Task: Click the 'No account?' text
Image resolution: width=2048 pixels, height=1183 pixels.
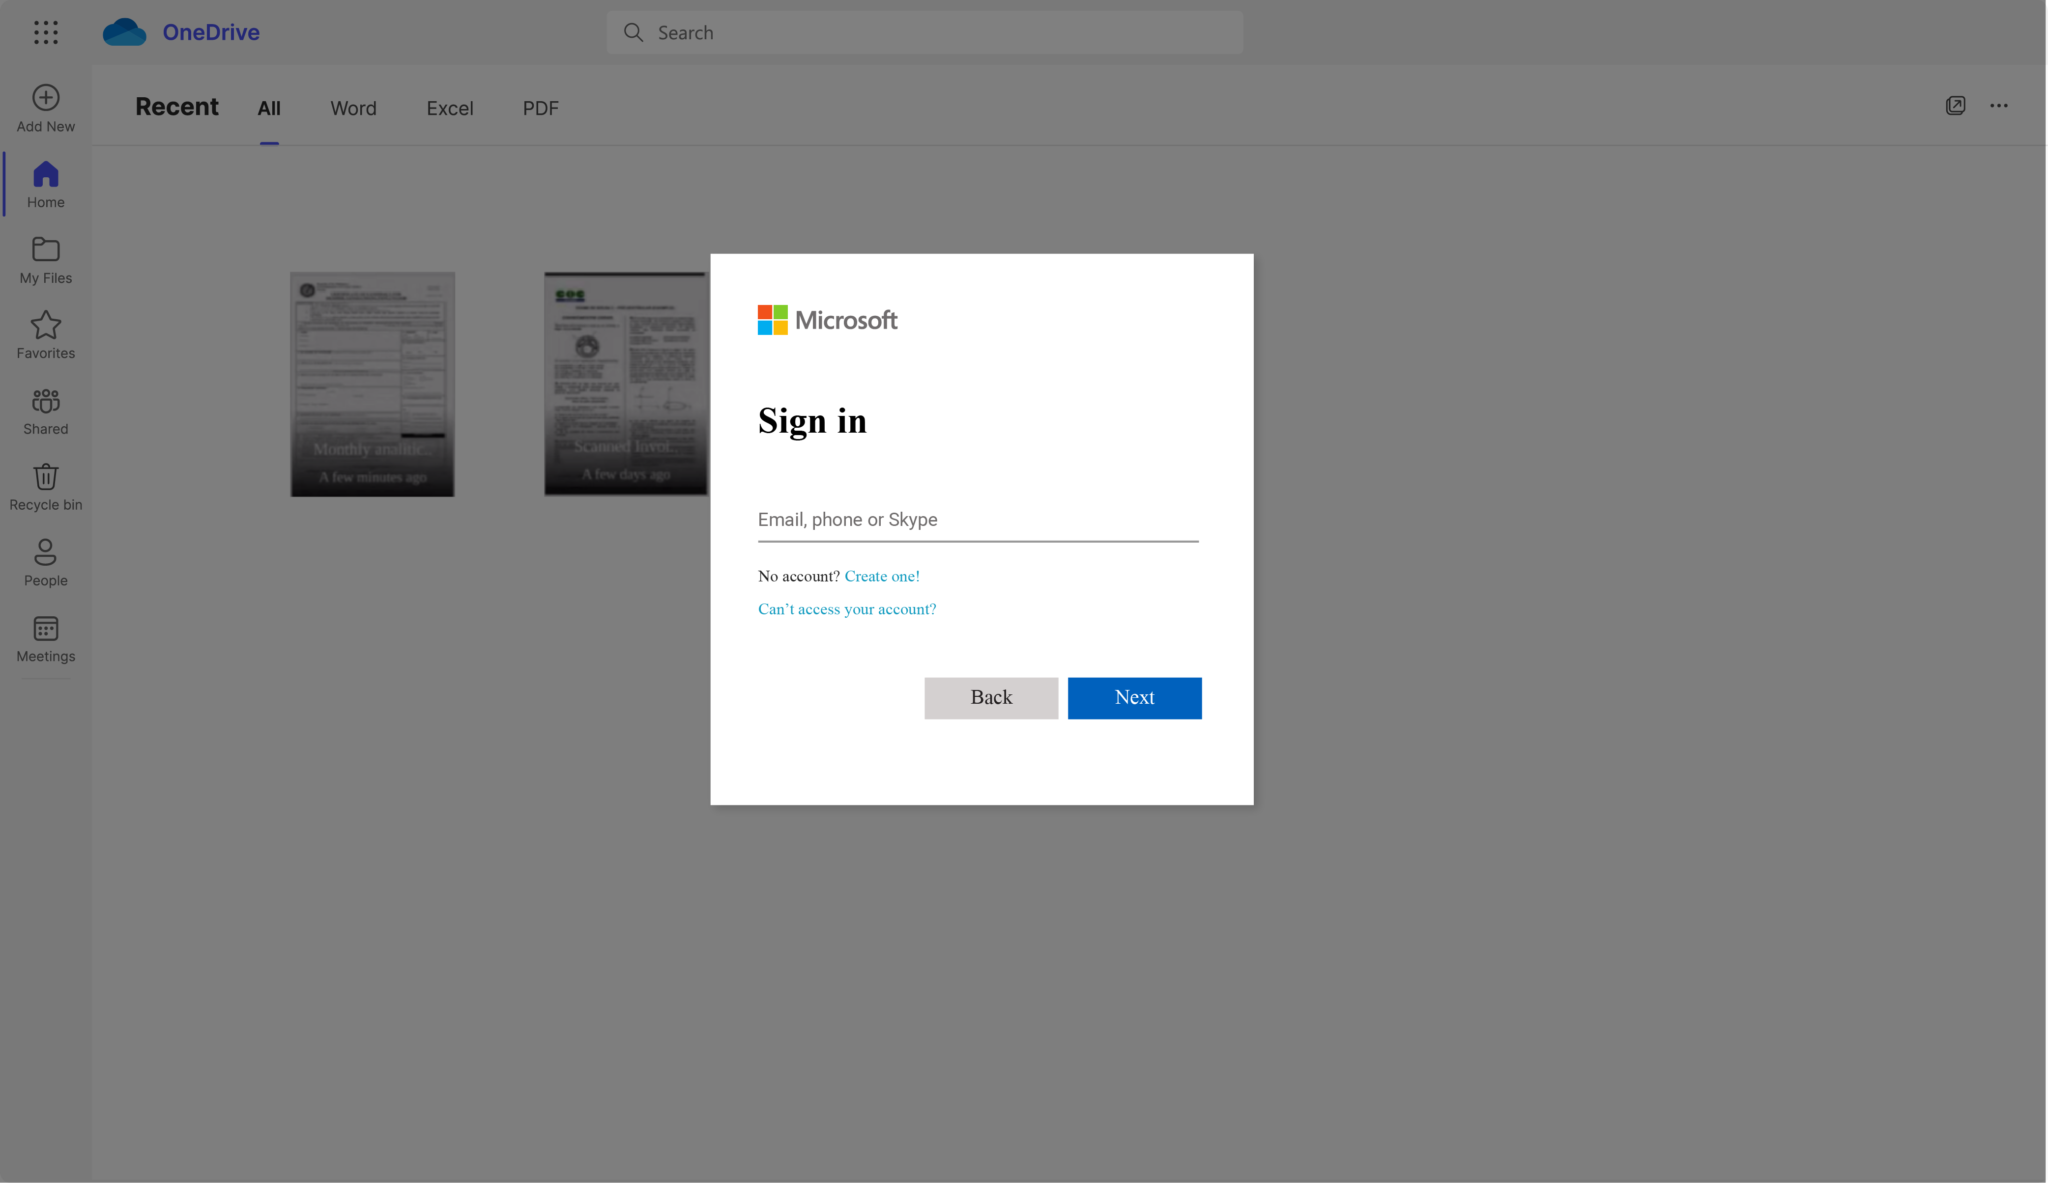Action: tap(799, 576)
